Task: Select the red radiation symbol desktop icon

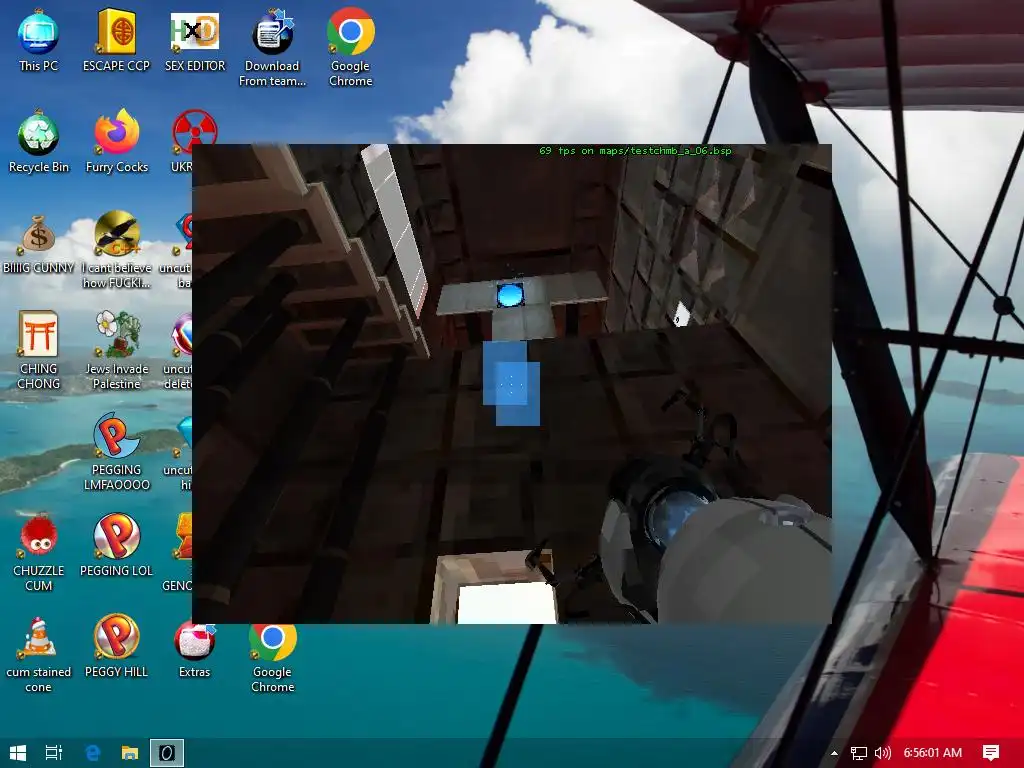Action: click(x=195, y=133)
